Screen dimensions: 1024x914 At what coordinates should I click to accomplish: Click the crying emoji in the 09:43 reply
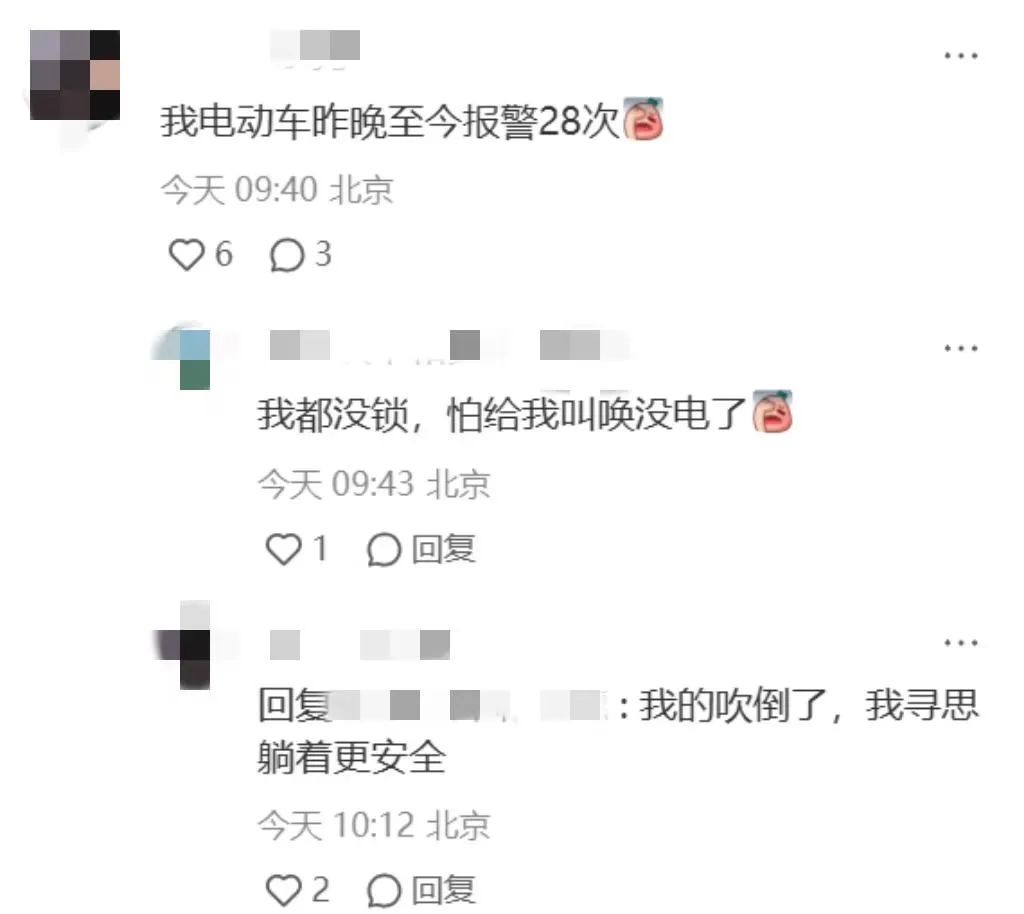(773, 411)
